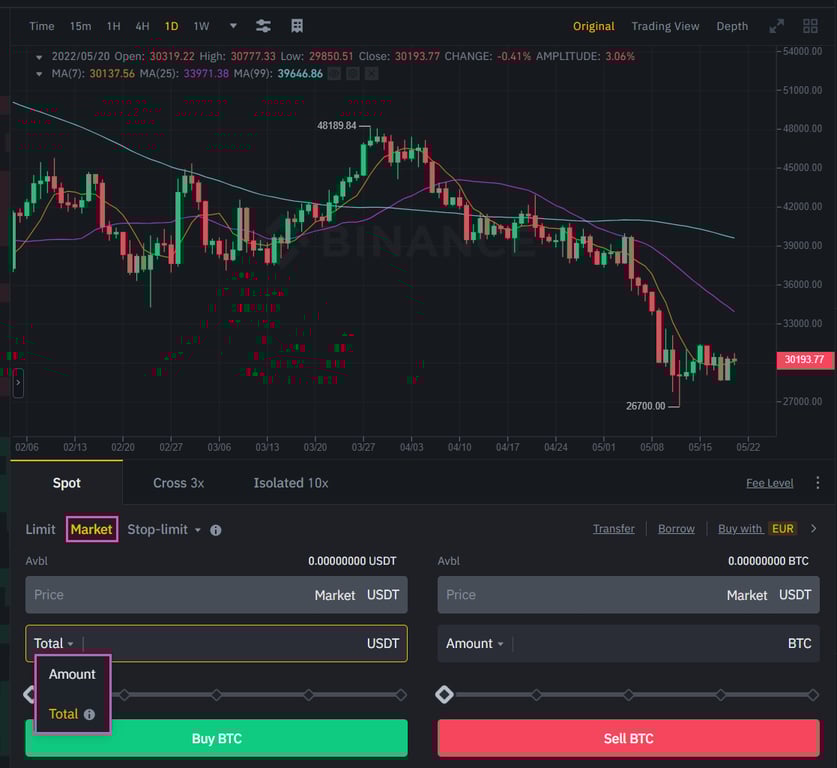Viewport: 837px width, 768px height.
Task: Collapse chart sidebar using the left-edge arrow
Action: [17, 382]
